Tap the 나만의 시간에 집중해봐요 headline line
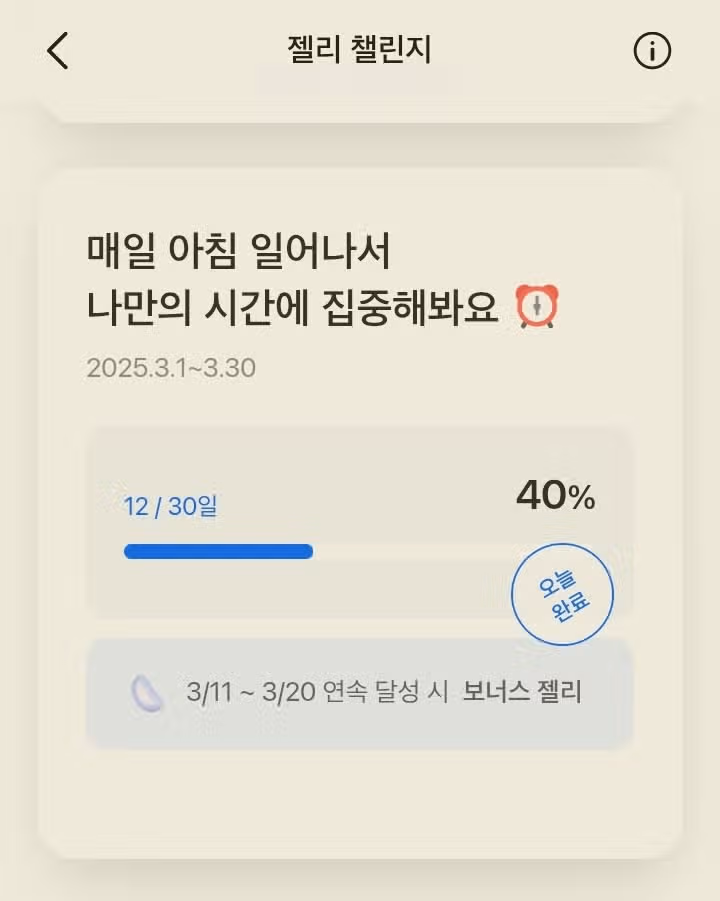The image size is (720, 901). click(x=292, y=307)
